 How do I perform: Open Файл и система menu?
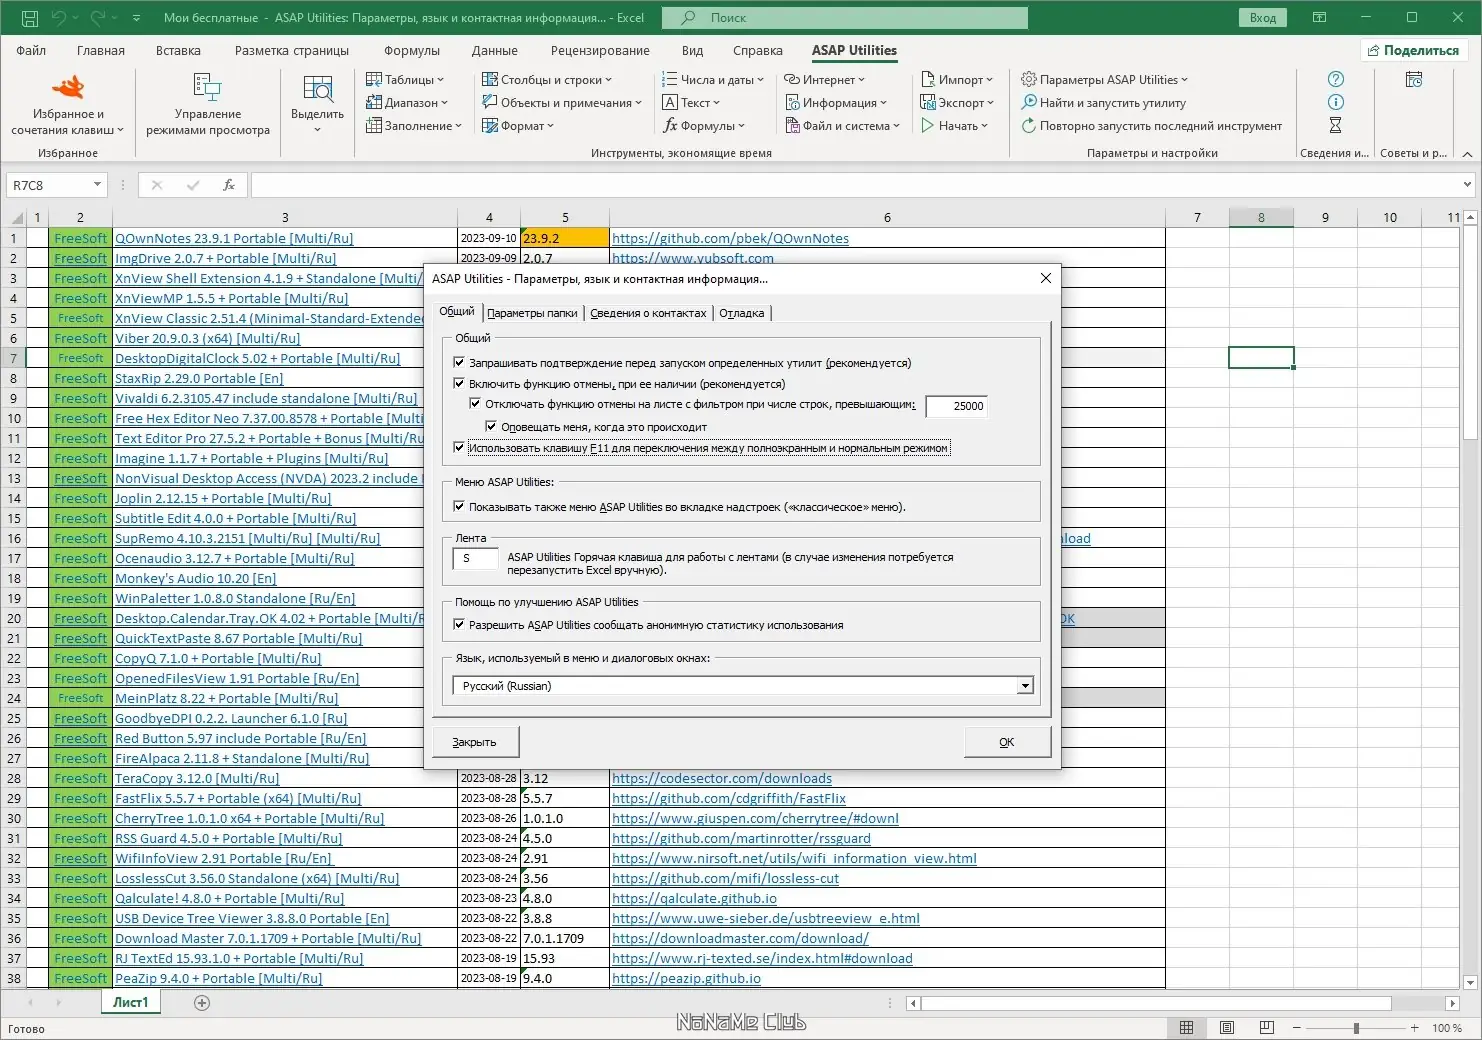point(842,126)
